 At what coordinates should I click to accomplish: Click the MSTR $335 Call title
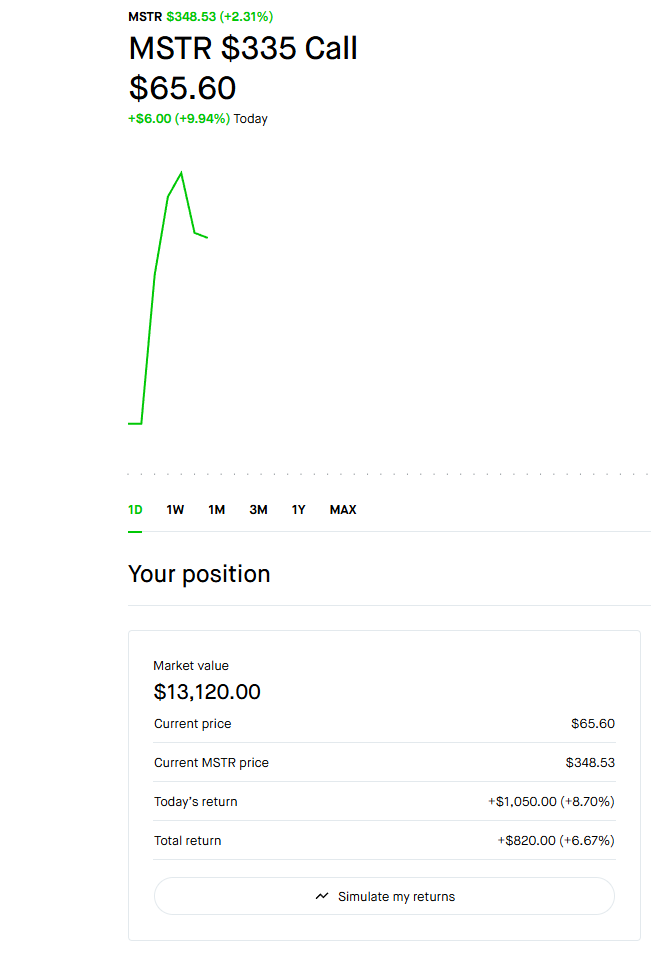[242, 48]
